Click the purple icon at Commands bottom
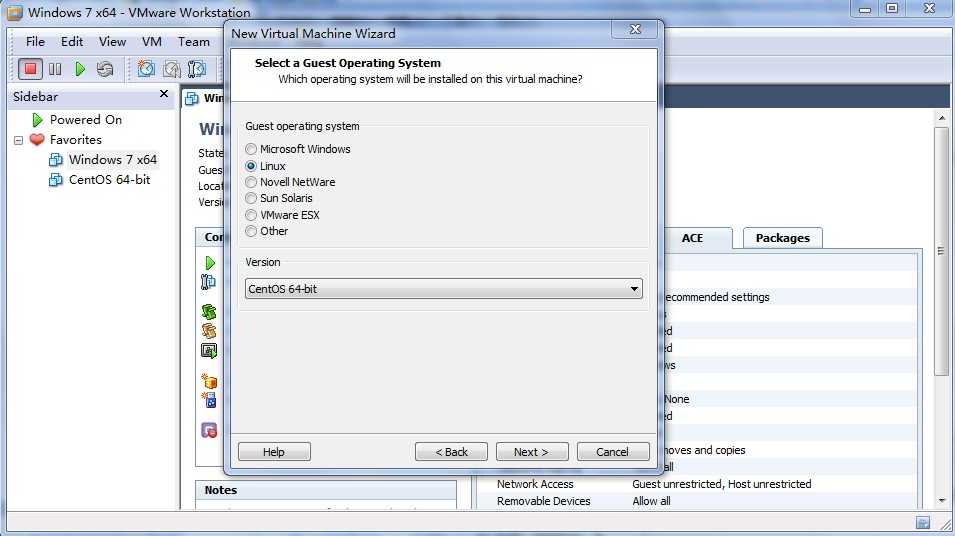The width and height of the screenshot is (955, 536). 209,431
